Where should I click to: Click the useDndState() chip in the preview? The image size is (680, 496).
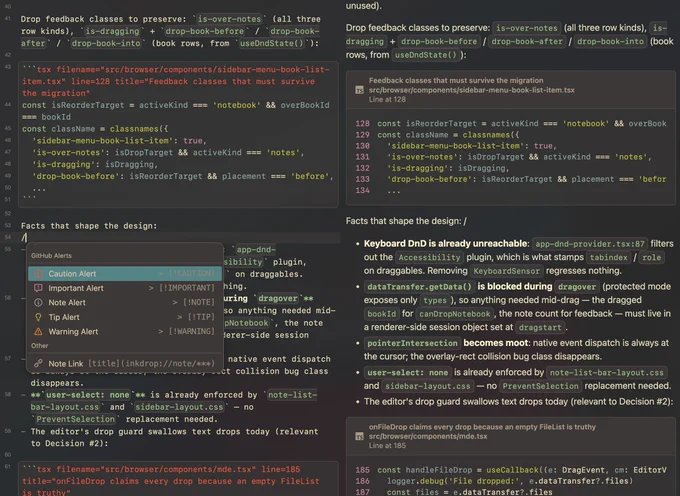click(425, 55)
